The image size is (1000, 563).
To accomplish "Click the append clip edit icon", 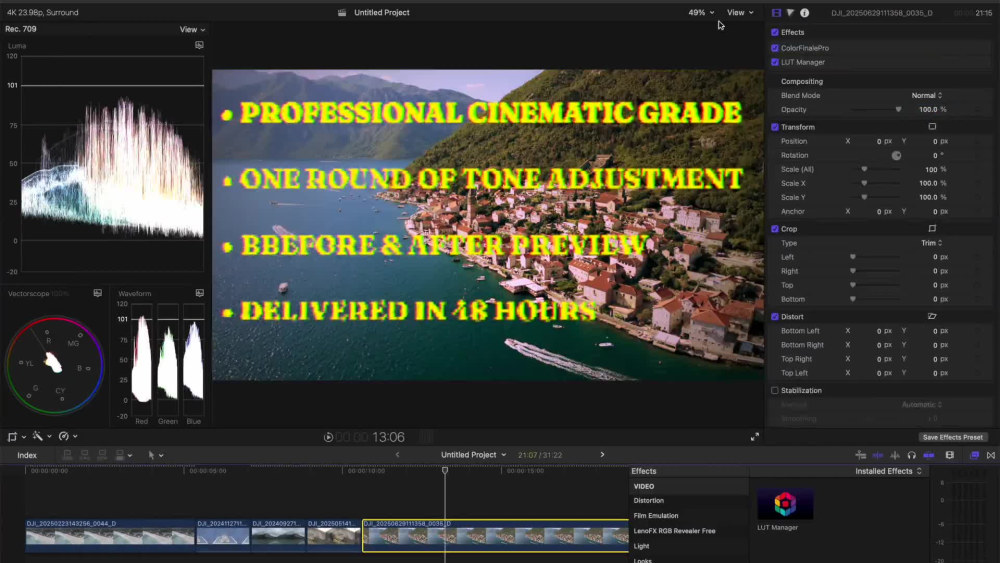I will tap(102, 455).
